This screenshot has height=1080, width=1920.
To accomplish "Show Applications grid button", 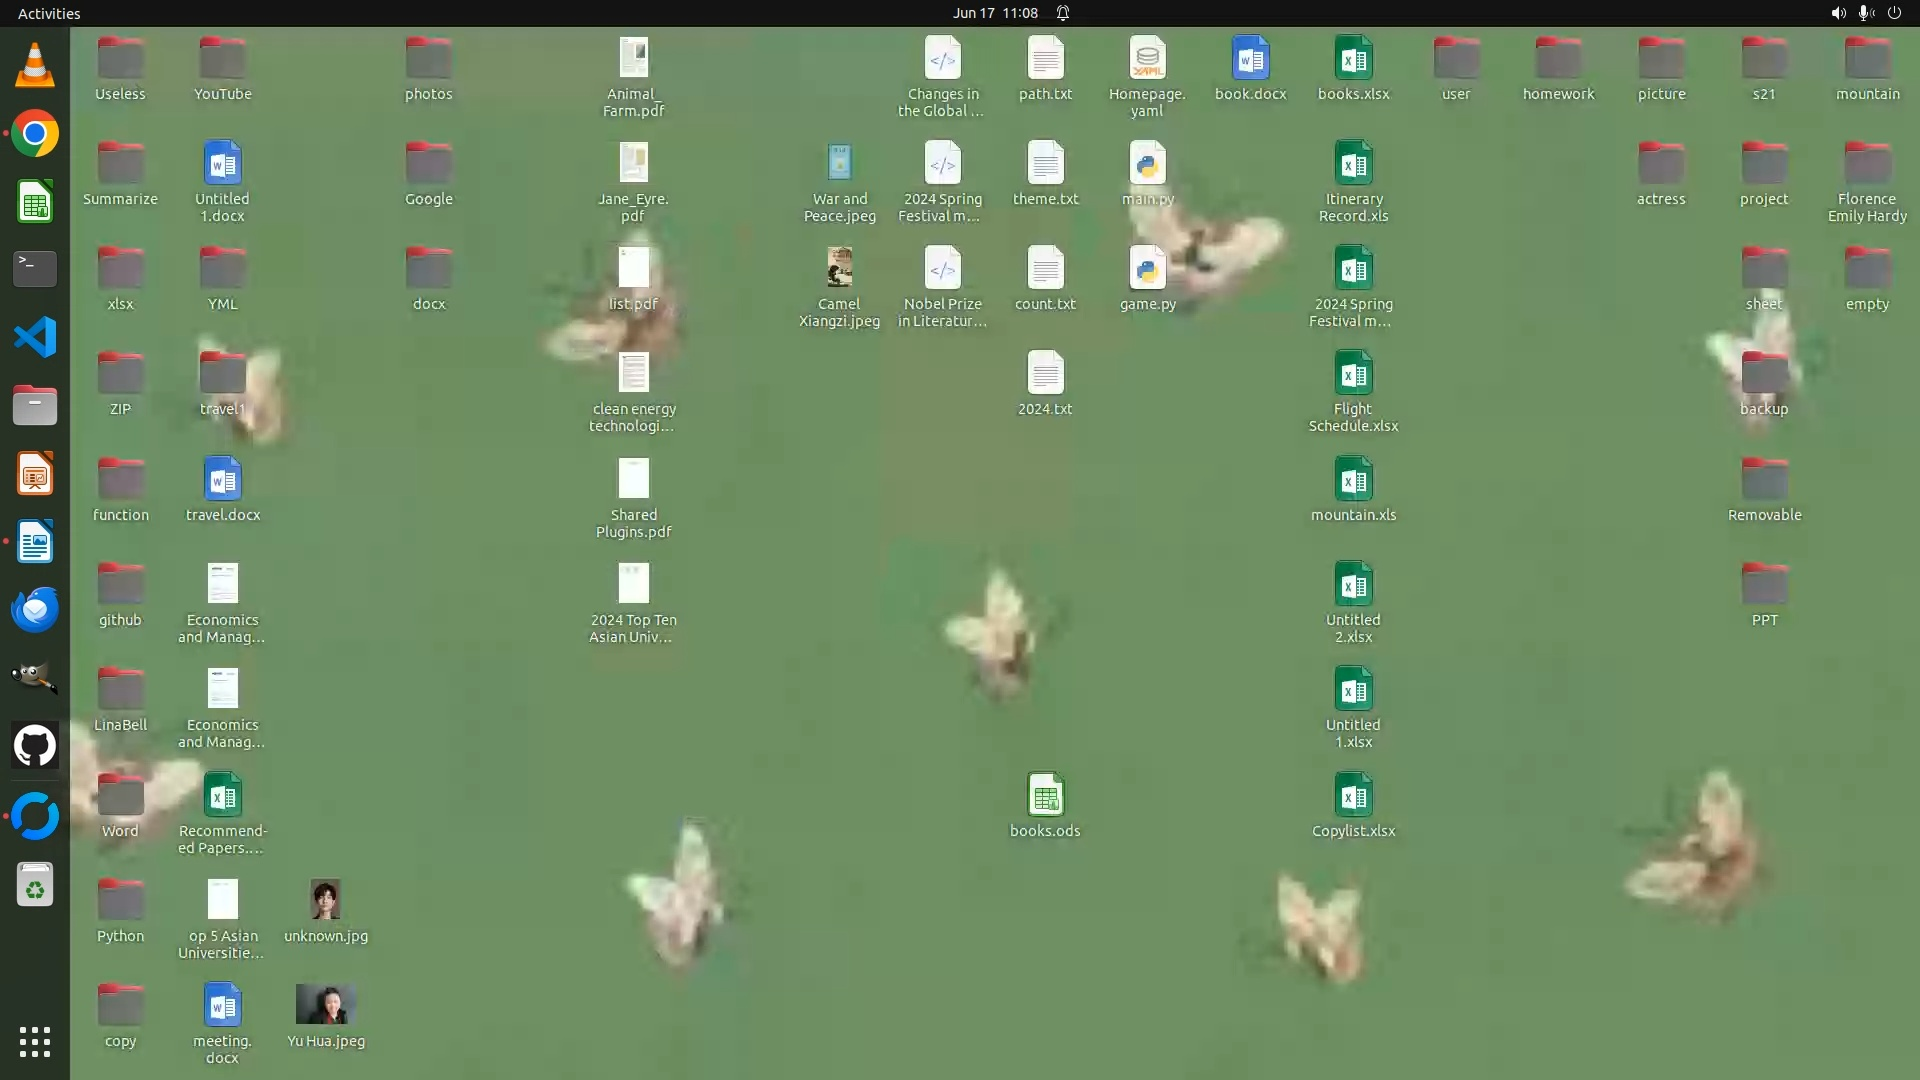I will [x=34, y=1041].
